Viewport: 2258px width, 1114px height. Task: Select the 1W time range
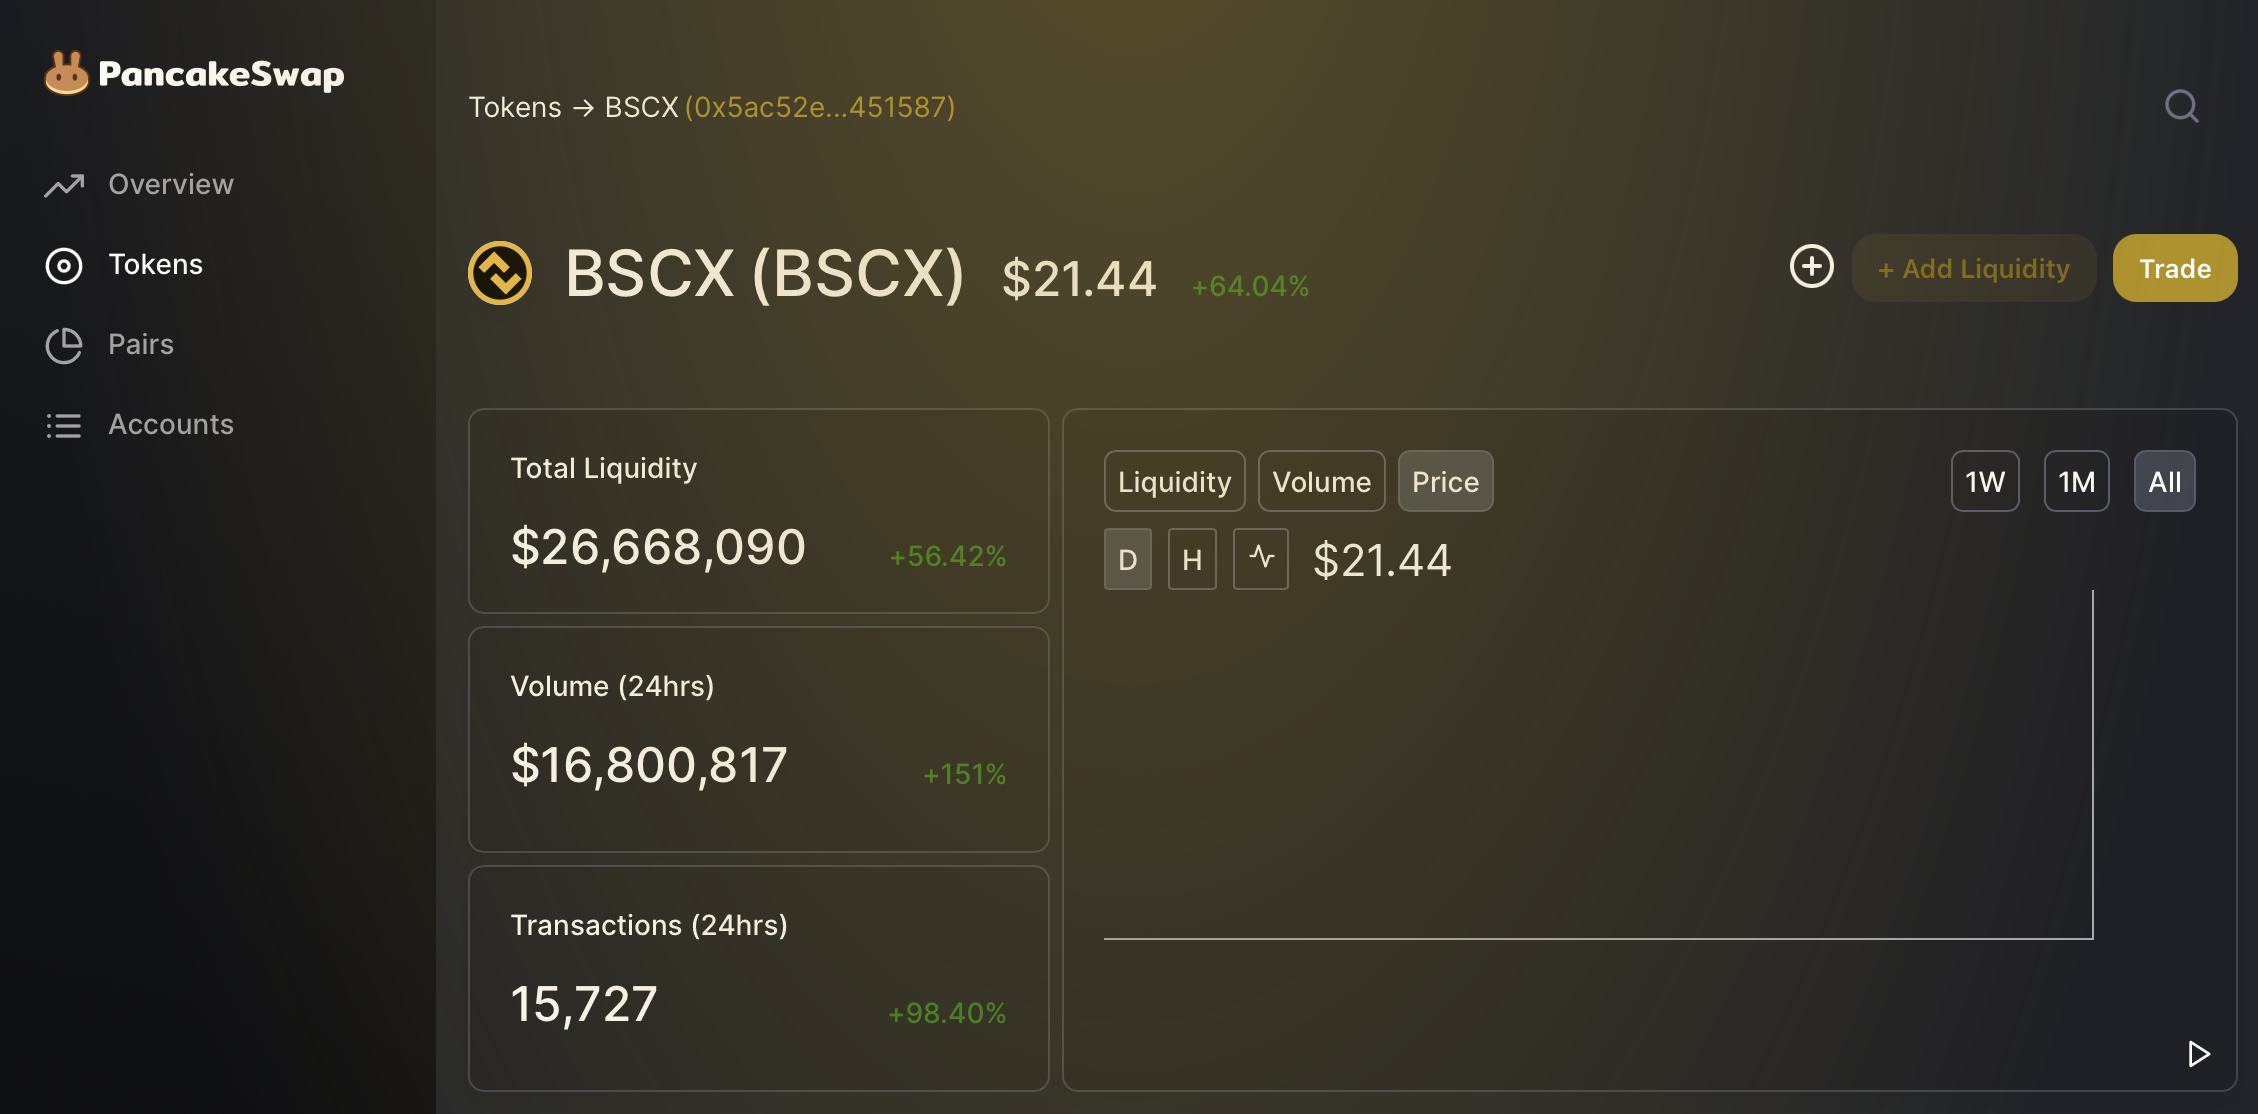coord(1985,481)
